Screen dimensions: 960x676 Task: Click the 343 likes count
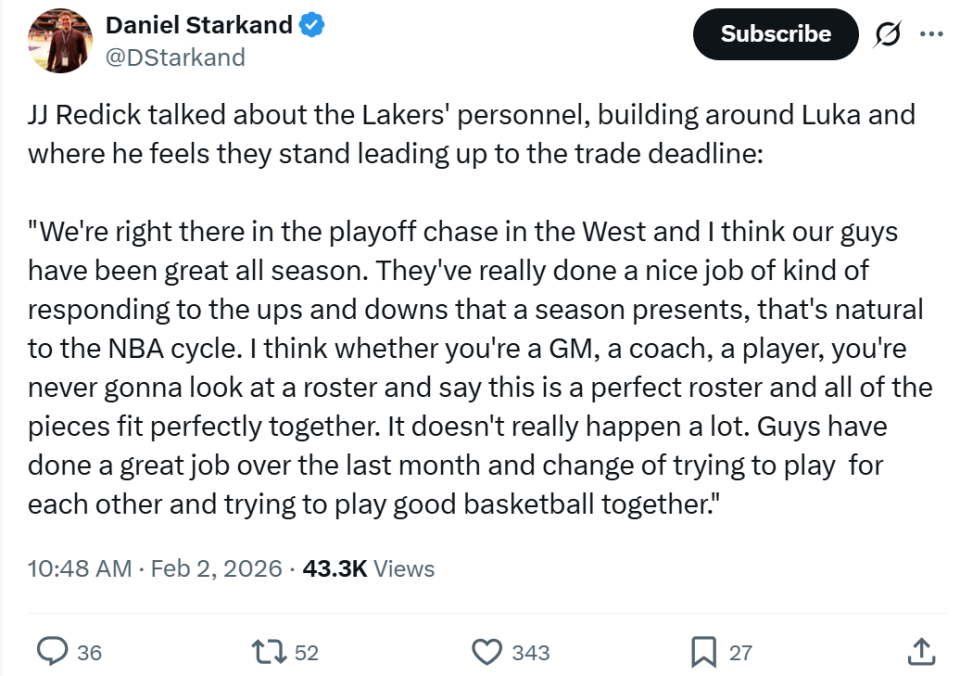click(530, 653)
